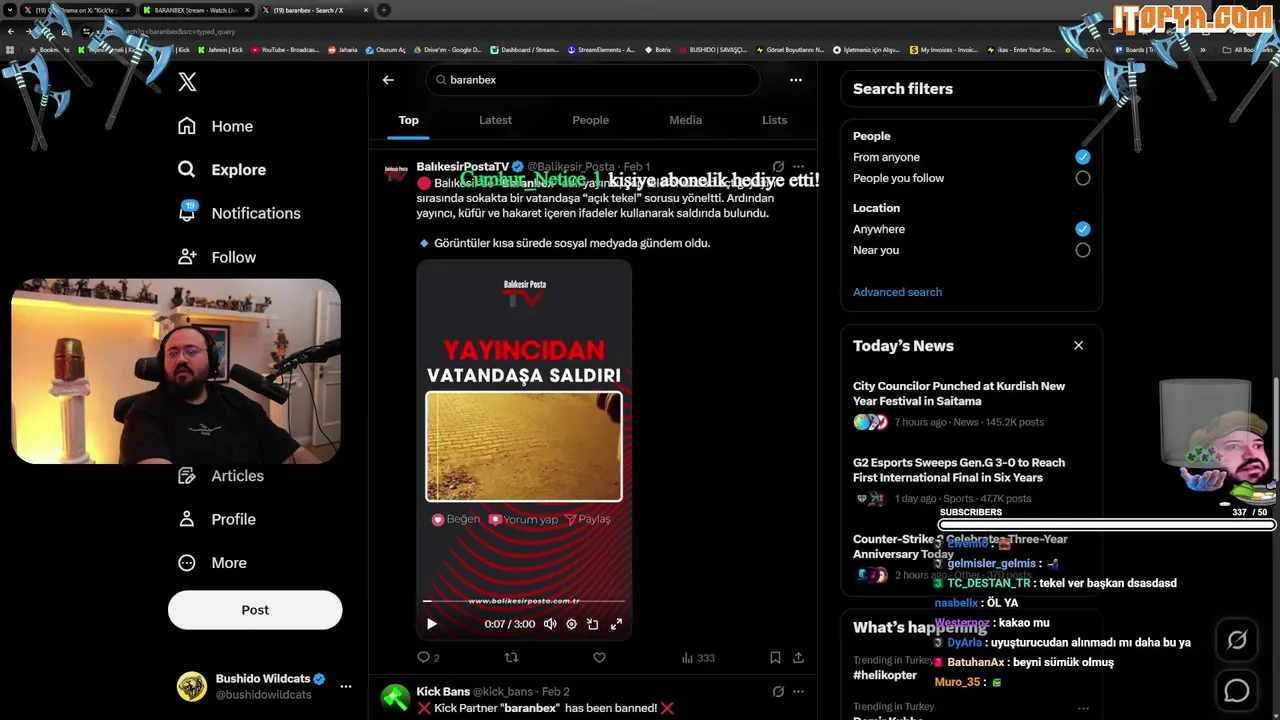Click the back arrow beside search

click(x=388, y=80)
